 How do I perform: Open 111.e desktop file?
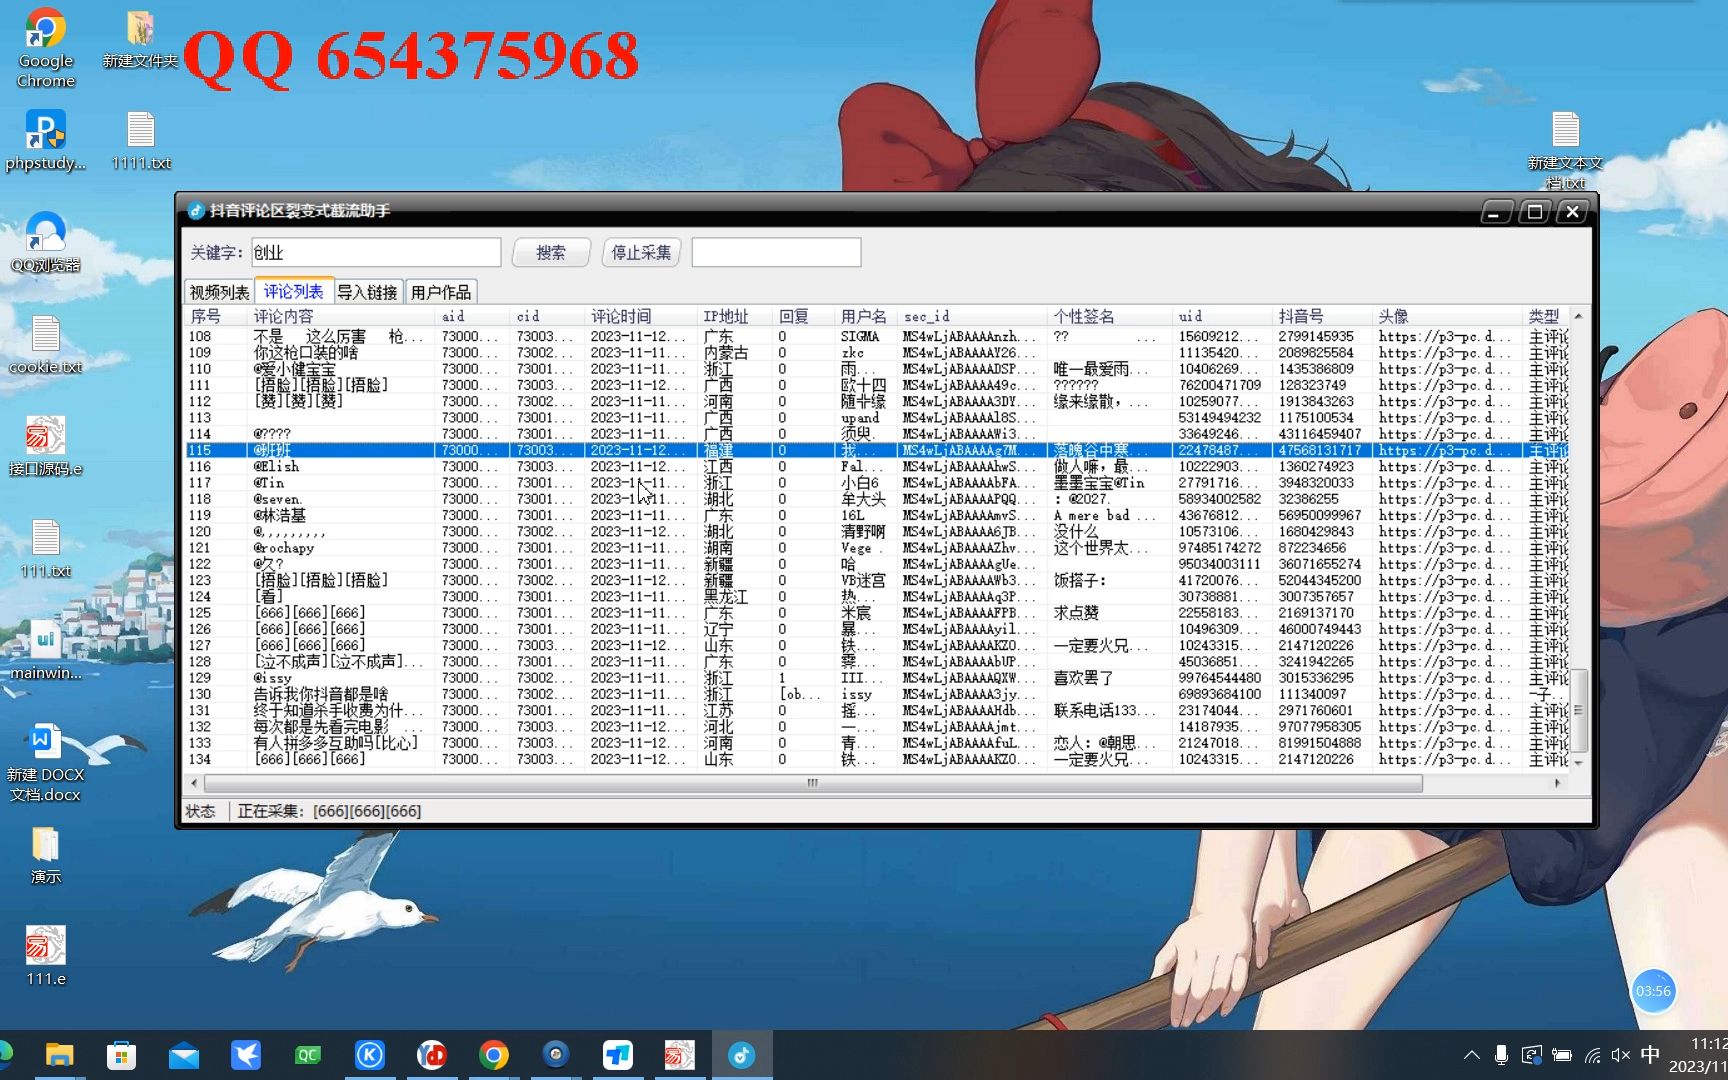tap(46, 957)
